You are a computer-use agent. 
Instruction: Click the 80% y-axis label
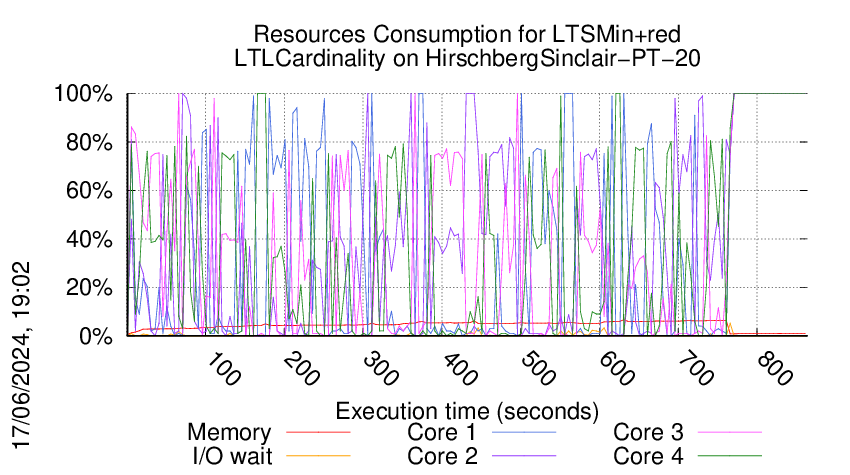[x=89, y=143]
